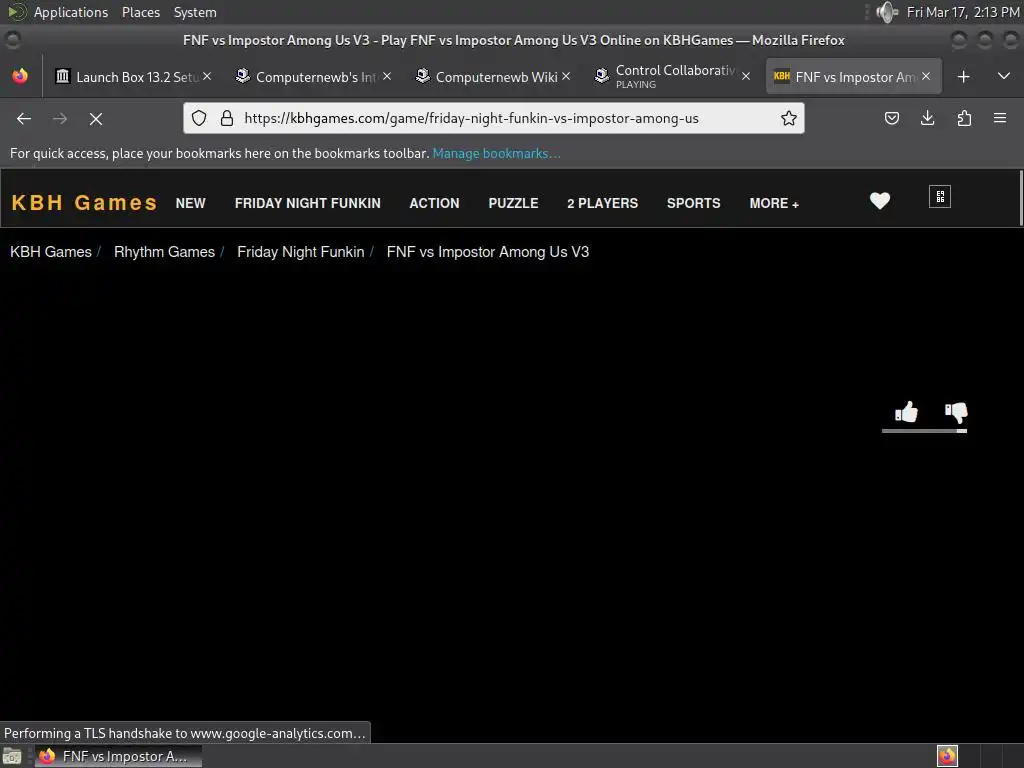The image size is (1024, 768).
Task: Click the square grid icon in KBH header
Action: [940, 197]
